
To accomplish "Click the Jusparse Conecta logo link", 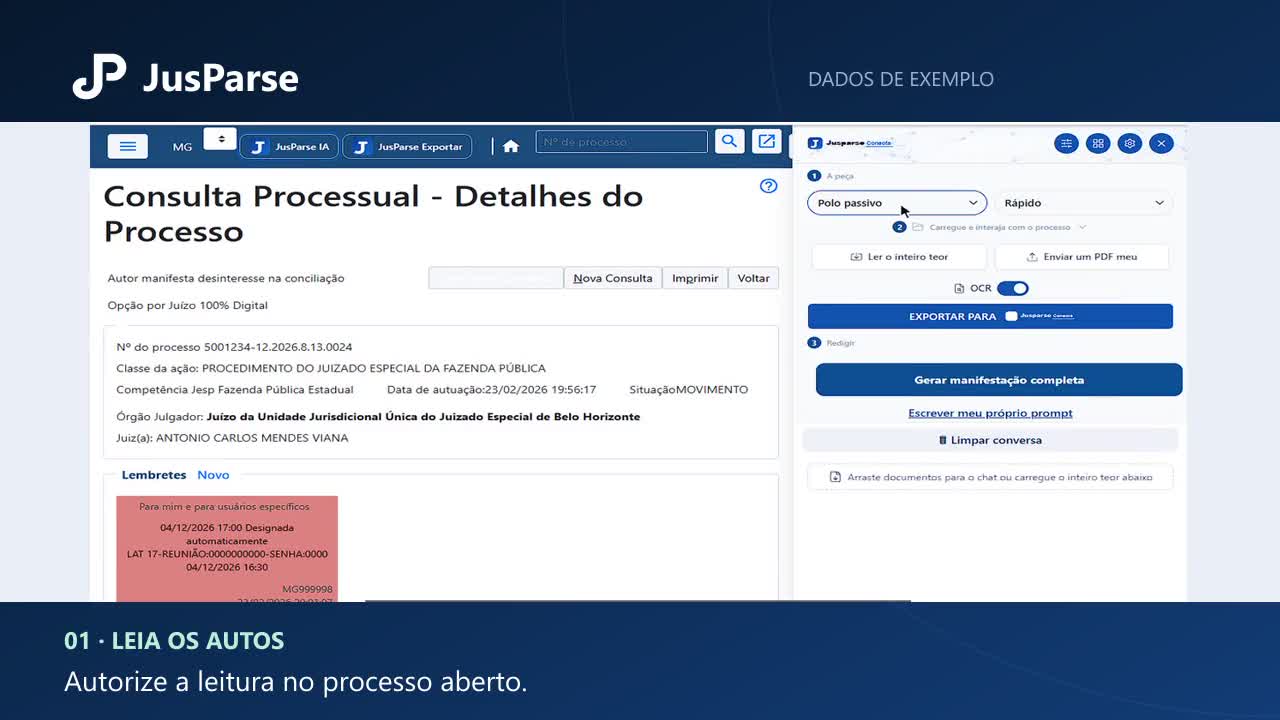I will click(850, 143).
